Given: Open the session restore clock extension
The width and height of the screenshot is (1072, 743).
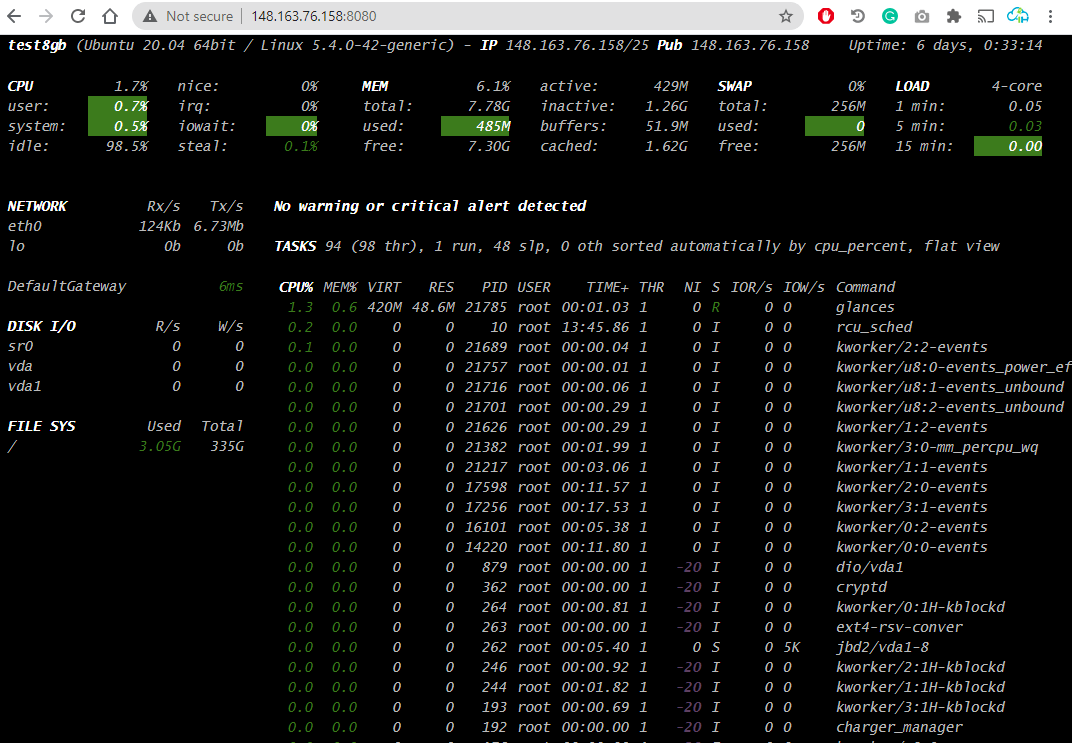Looking at the screenshot, I should point(857,16).
